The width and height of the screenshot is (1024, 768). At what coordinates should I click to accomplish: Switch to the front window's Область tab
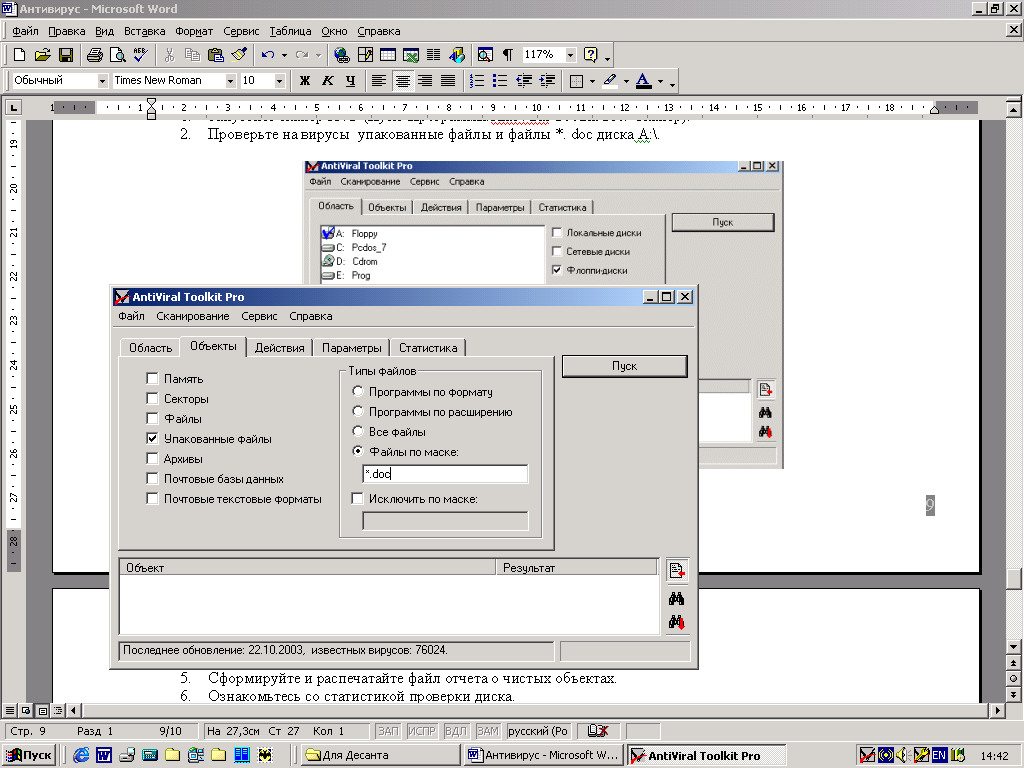150,347
